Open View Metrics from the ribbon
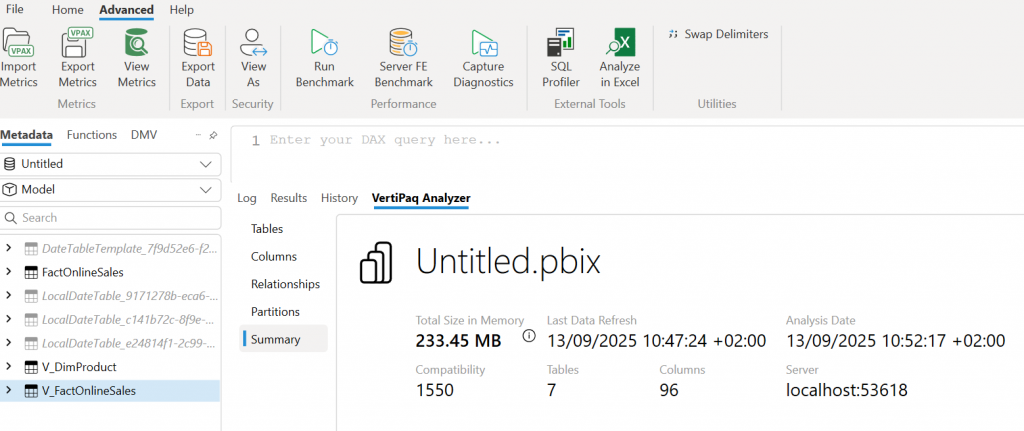This screenshot has width=1024, height=431. pyautogui.click(x=137, y=45)
